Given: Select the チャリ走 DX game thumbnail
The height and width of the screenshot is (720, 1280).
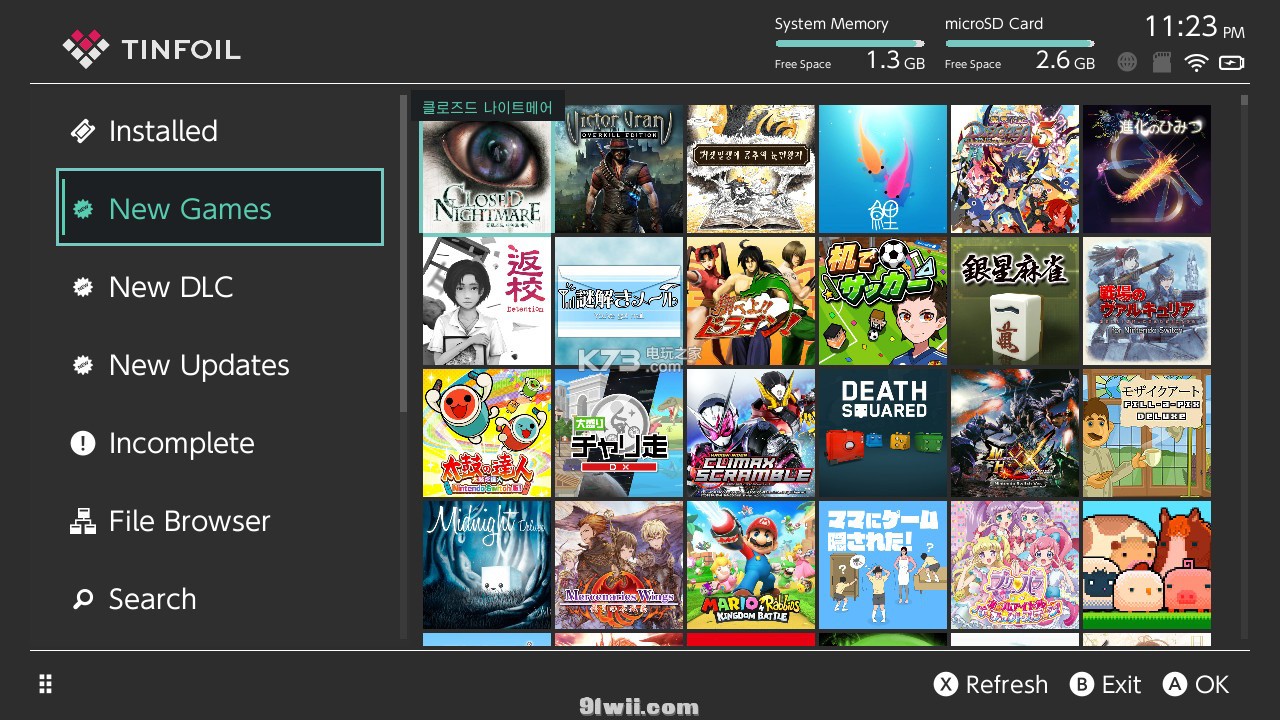Looking at the screenshot, I should pos(619,433).
